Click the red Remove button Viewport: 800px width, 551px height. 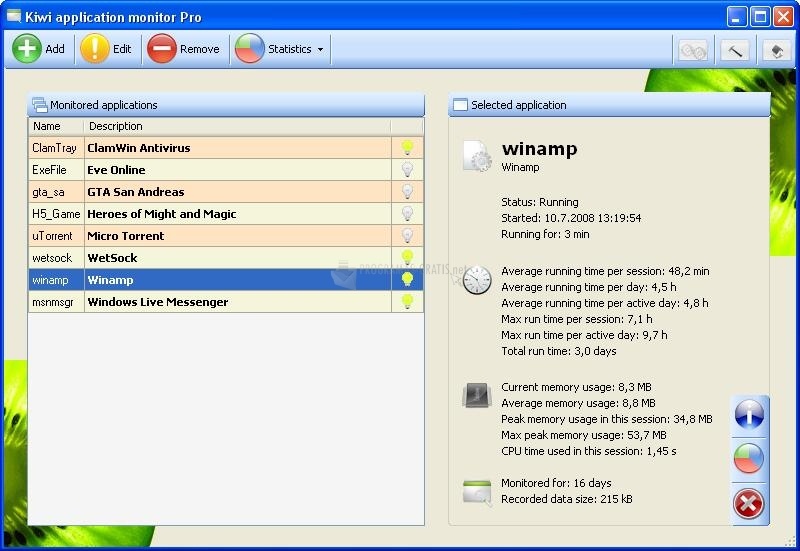coord(184,49)
